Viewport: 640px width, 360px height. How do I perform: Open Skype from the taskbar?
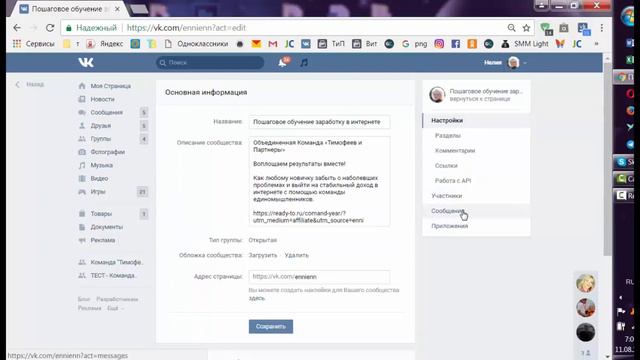pos(624,162)
